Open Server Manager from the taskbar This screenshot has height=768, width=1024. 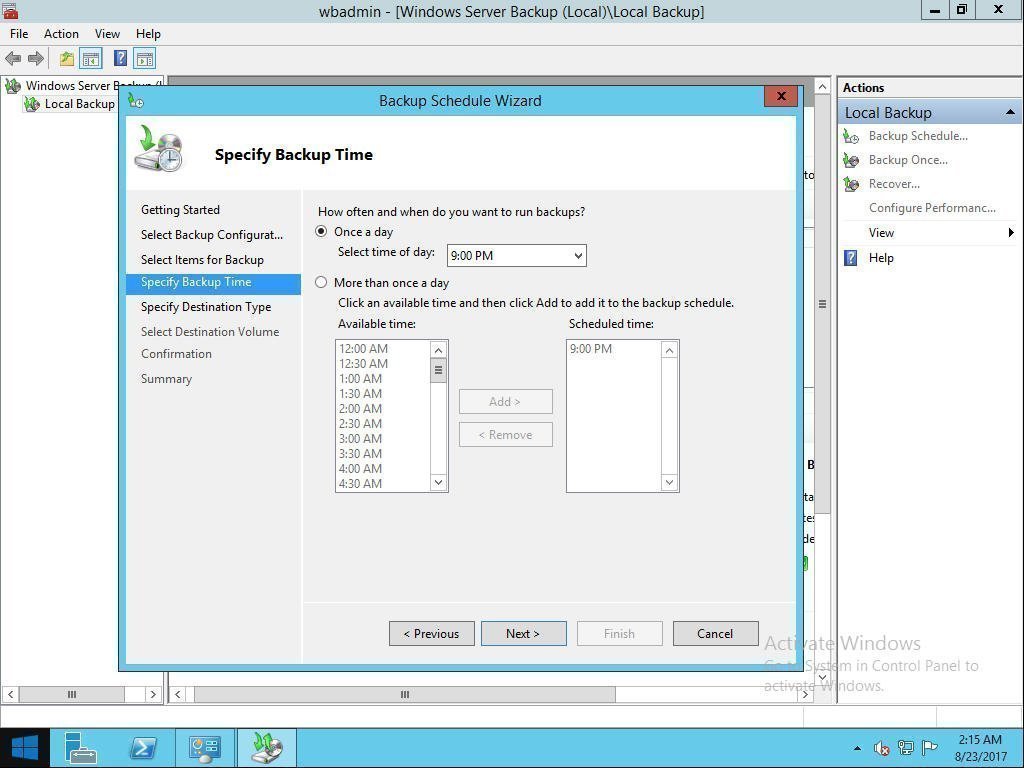(81, 748)
